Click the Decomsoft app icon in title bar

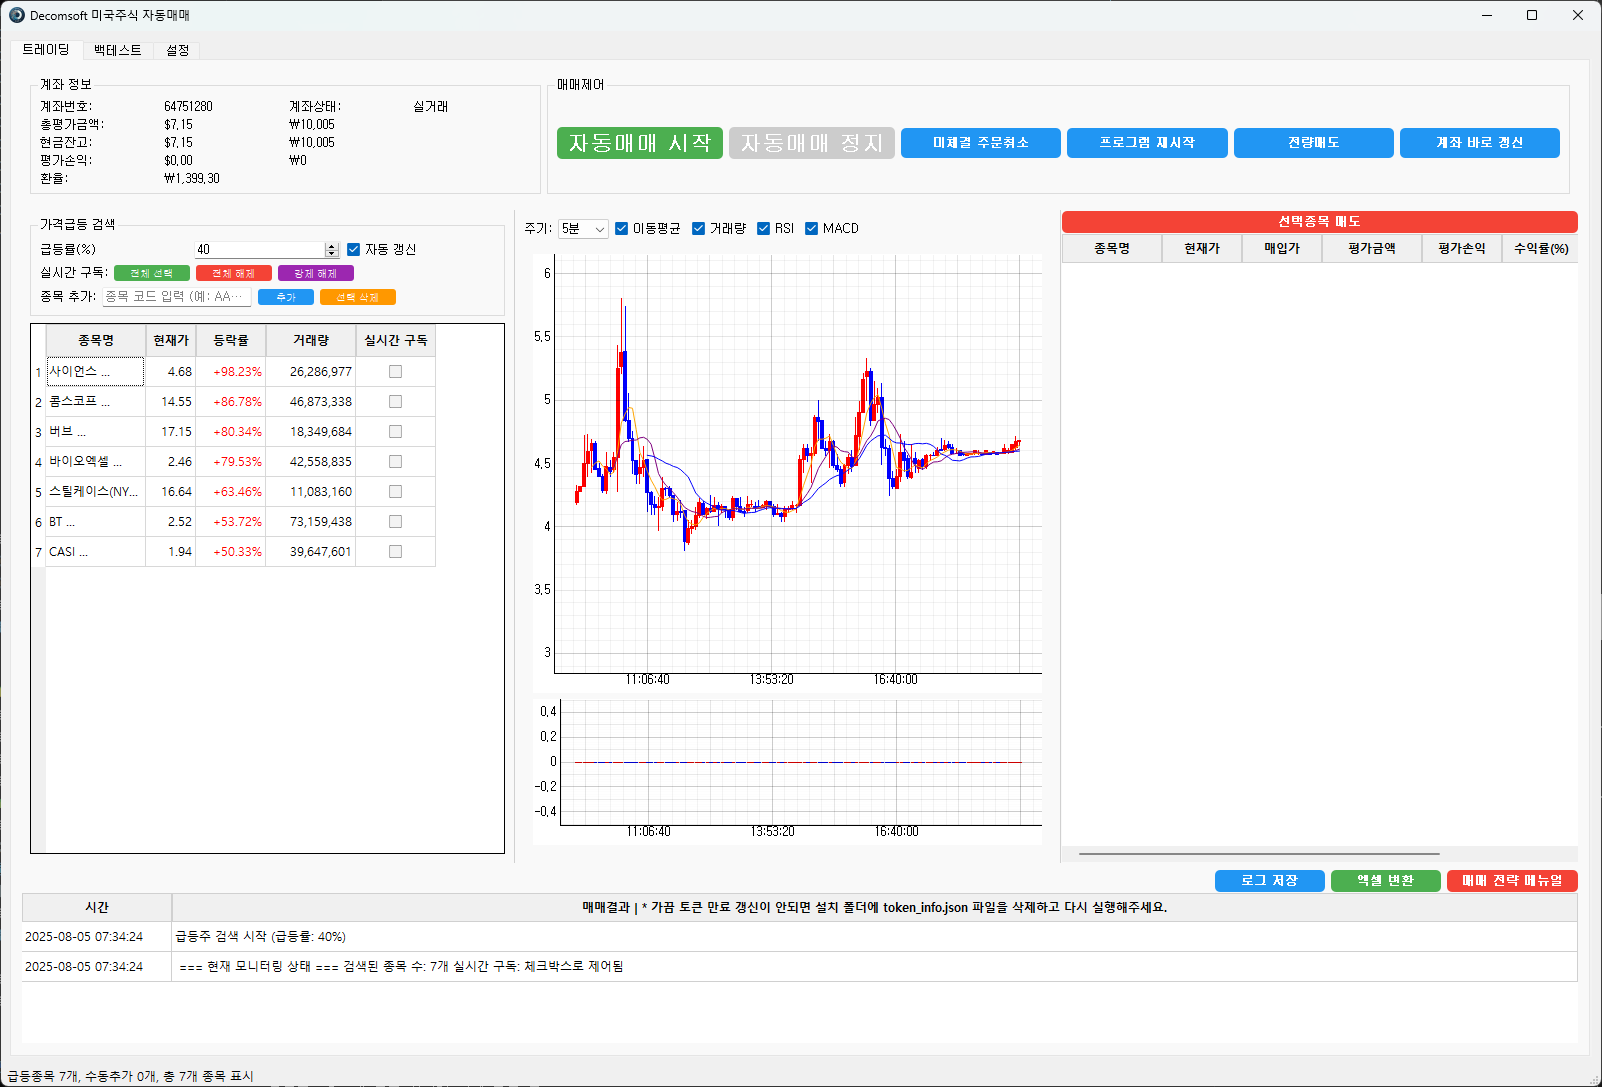(x=16, y=15)
